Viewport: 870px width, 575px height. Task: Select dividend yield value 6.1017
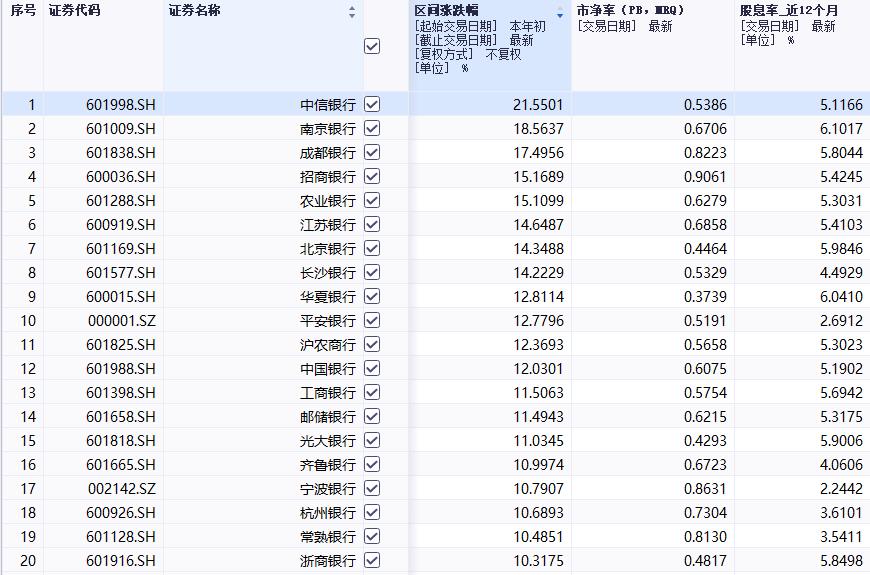click(x=841, y=128)
